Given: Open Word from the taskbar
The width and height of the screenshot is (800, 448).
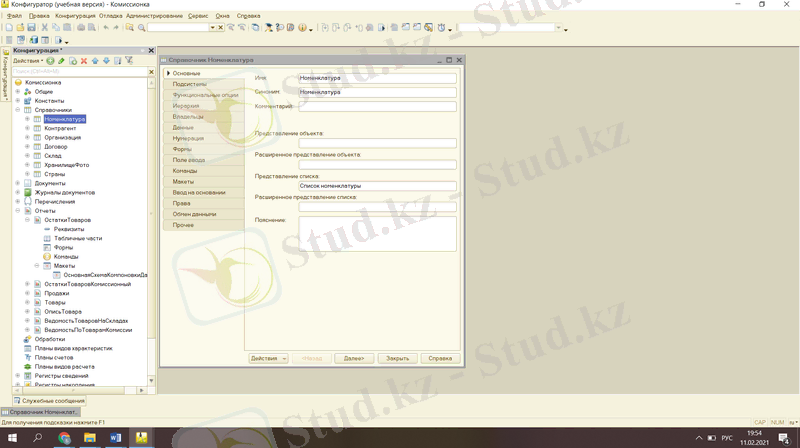Looking at the screenshot, I should pos(115,438).
